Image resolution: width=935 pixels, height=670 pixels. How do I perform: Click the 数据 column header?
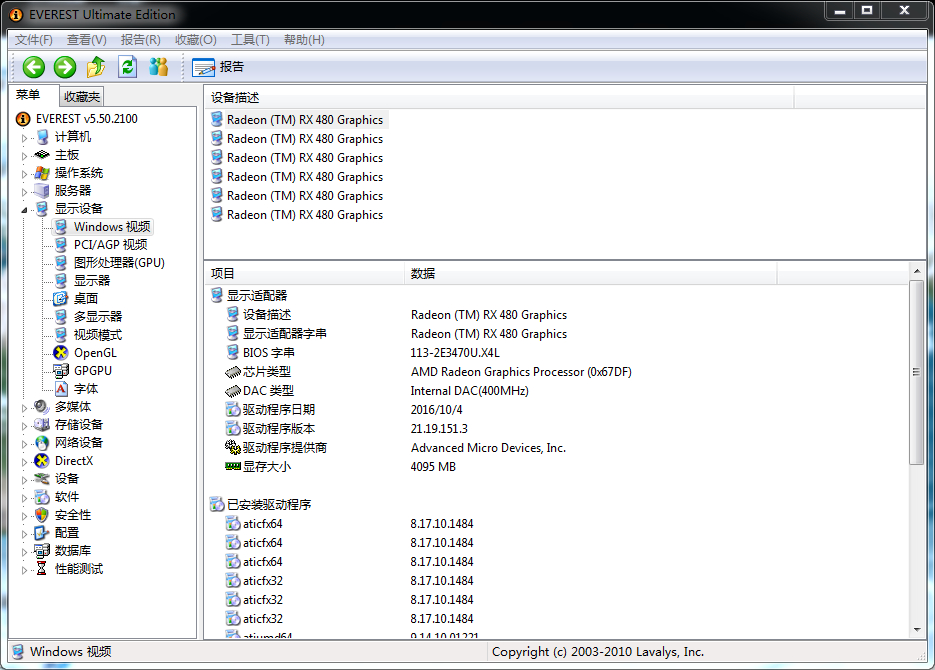click(591, 274)
